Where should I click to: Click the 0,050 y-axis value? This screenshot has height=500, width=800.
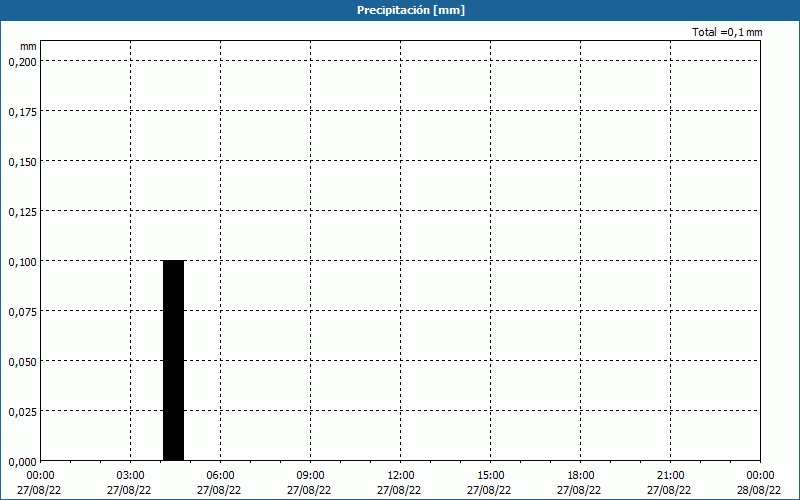[x=23, y=362]
